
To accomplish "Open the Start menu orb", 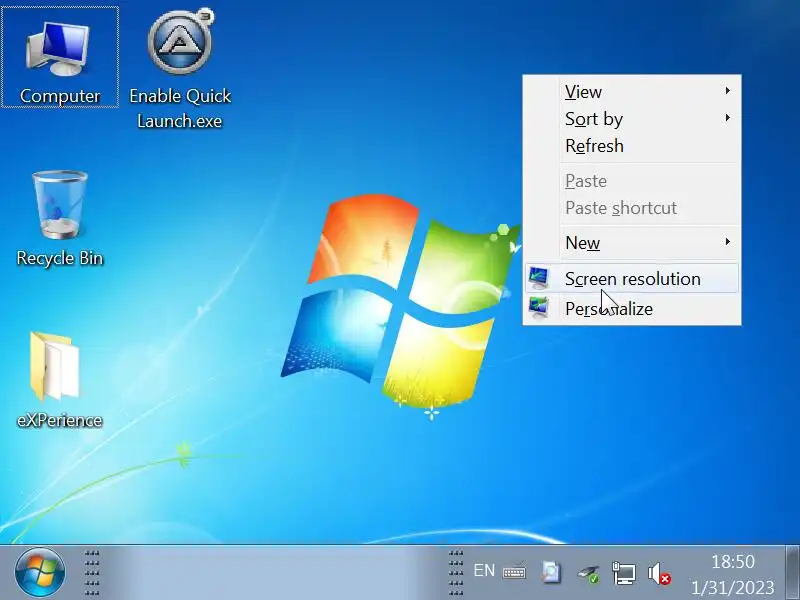I will coord(40,572).
